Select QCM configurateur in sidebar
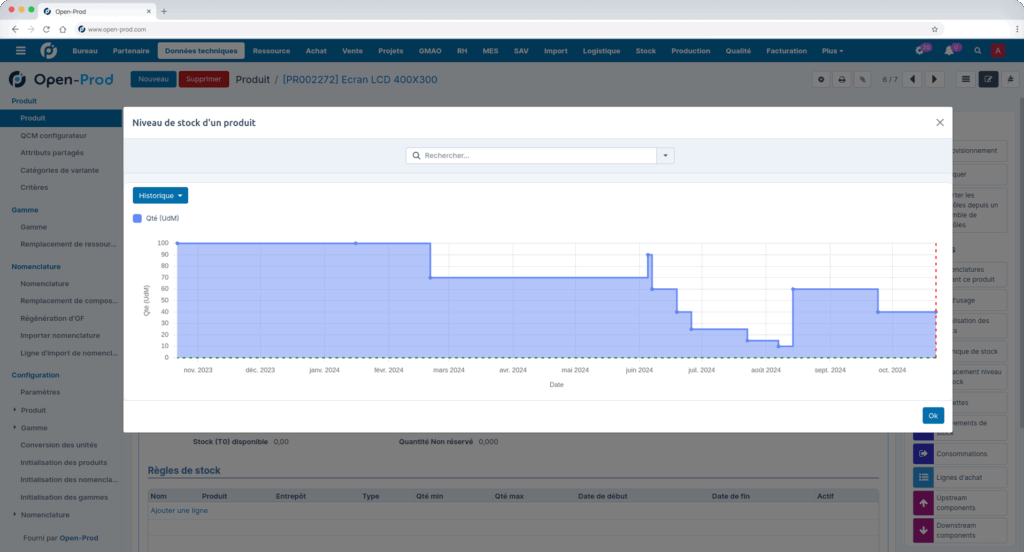 [54, 135]
